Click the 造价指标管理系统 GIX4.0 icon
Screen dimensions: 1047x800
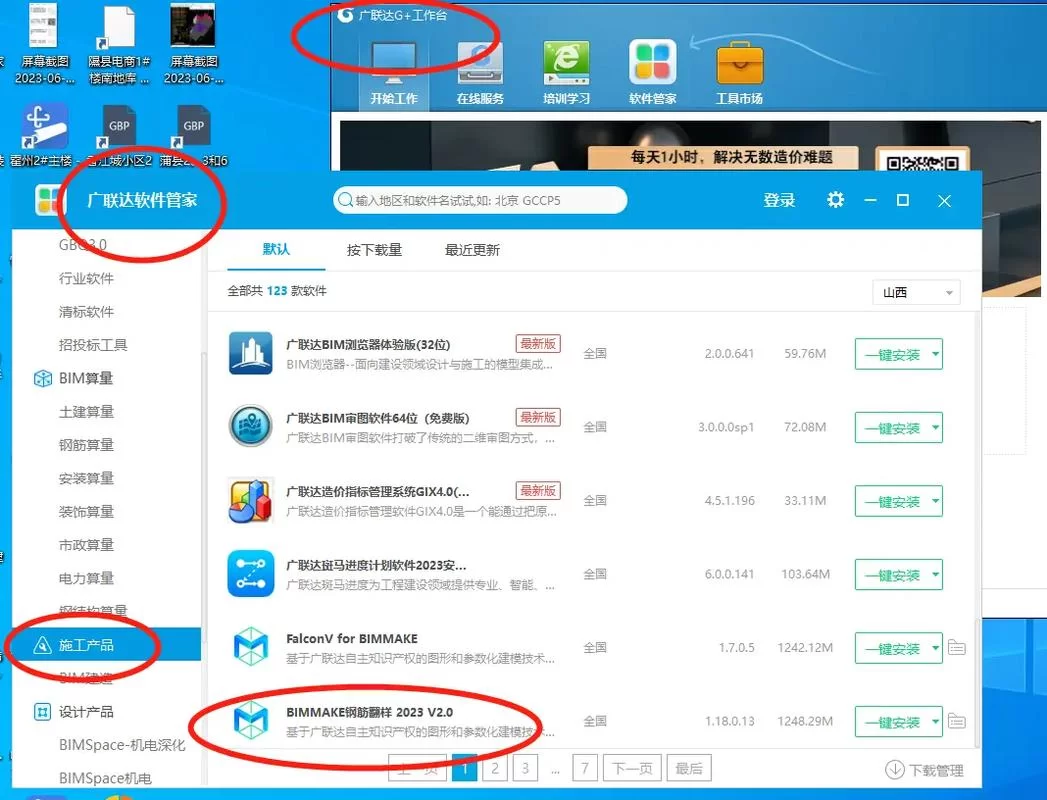coord(250,500)
